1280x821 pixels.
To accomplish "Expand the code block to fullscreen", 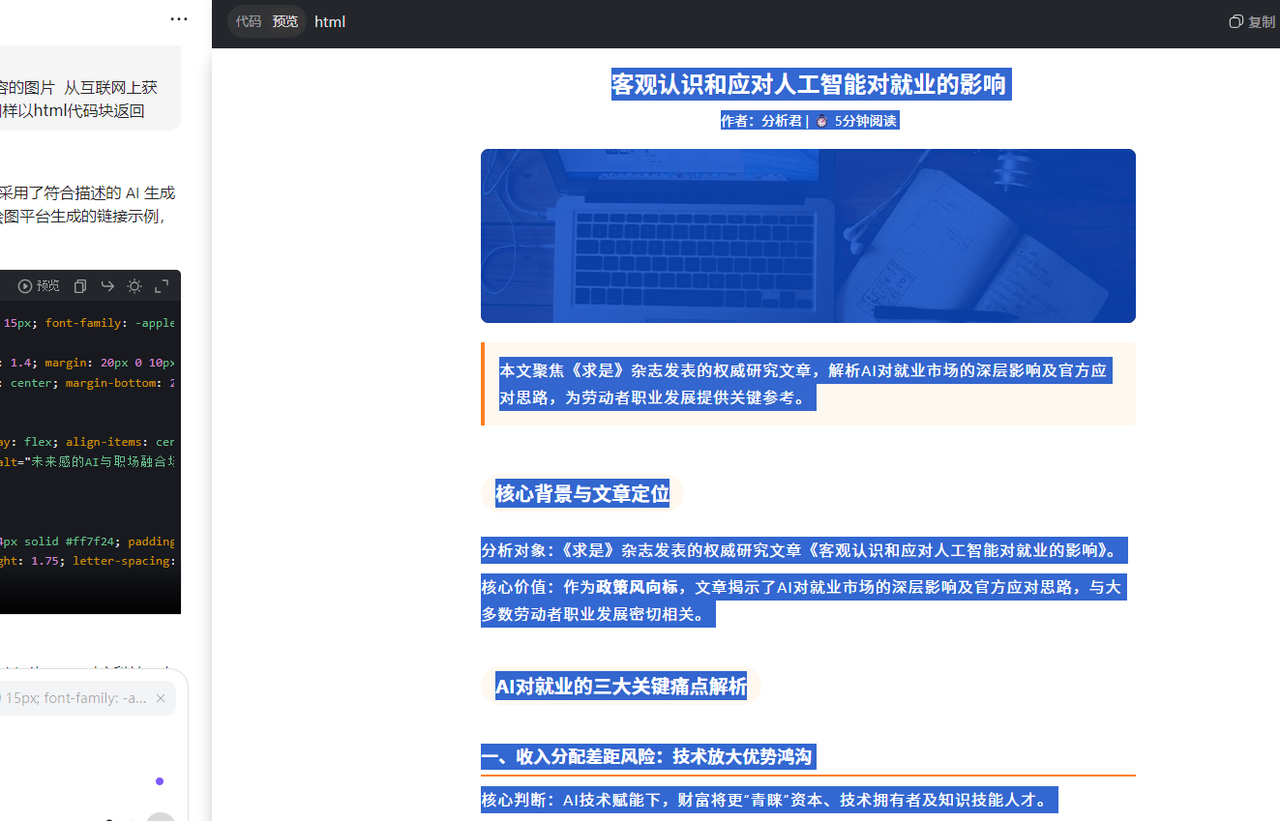I will 161,286.
